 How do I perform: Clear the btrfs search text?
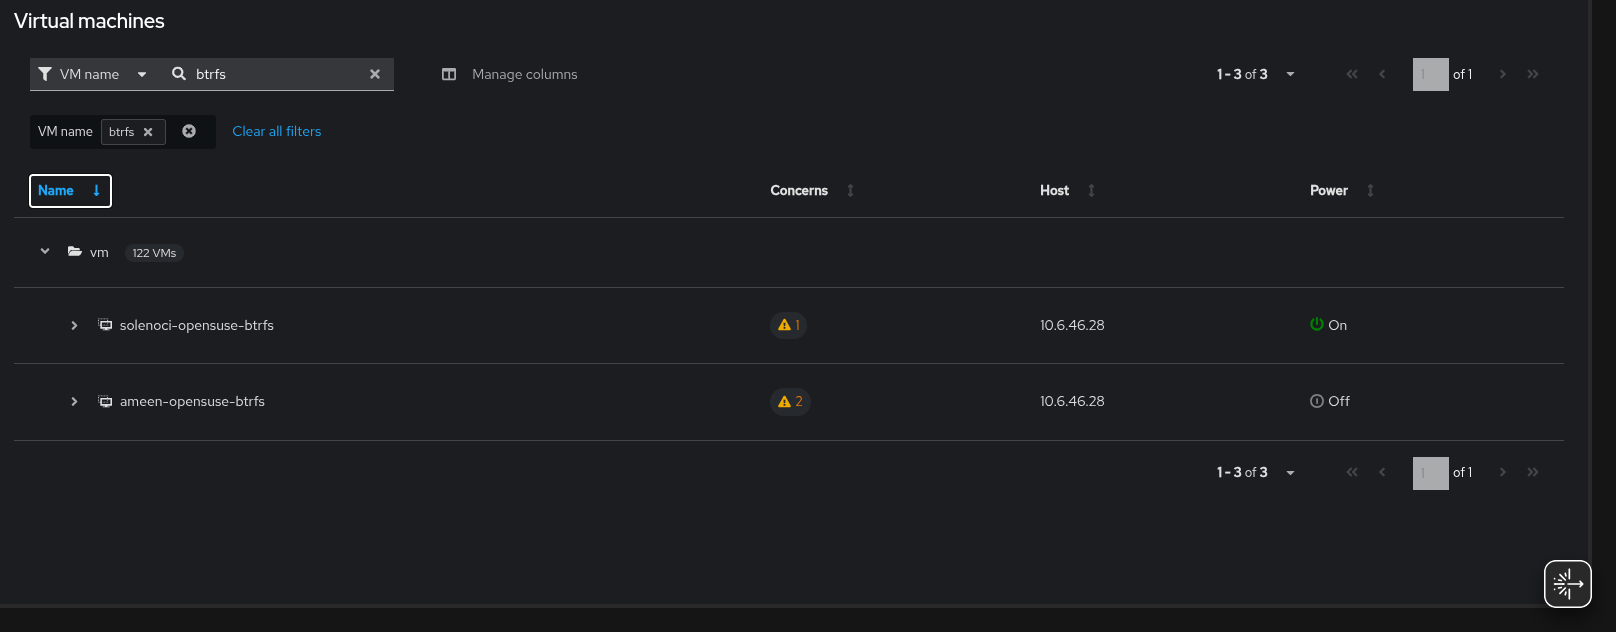[375, 74]
